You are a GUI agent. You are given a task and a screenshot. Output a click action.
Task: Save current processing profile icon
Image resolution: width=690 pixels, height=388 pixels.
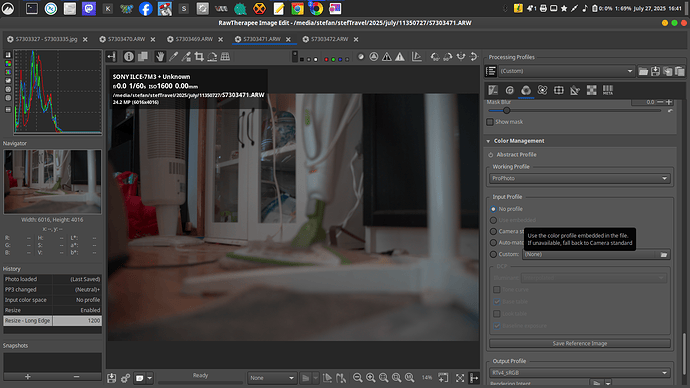tap(655, 71)
